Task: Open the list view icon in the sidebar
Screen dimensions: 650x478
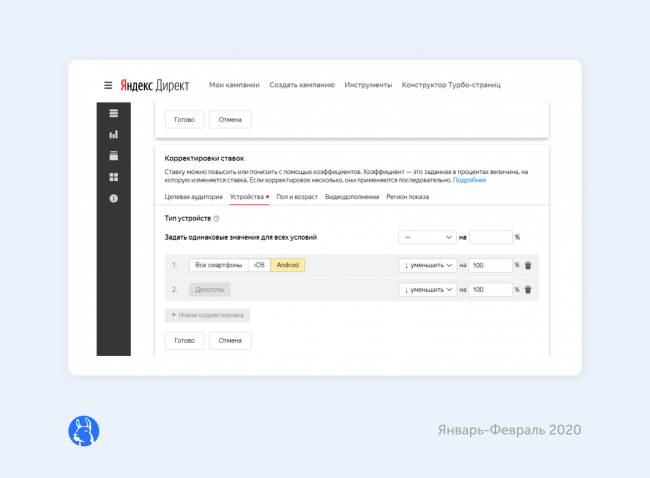Action: [x=113, y=112]
